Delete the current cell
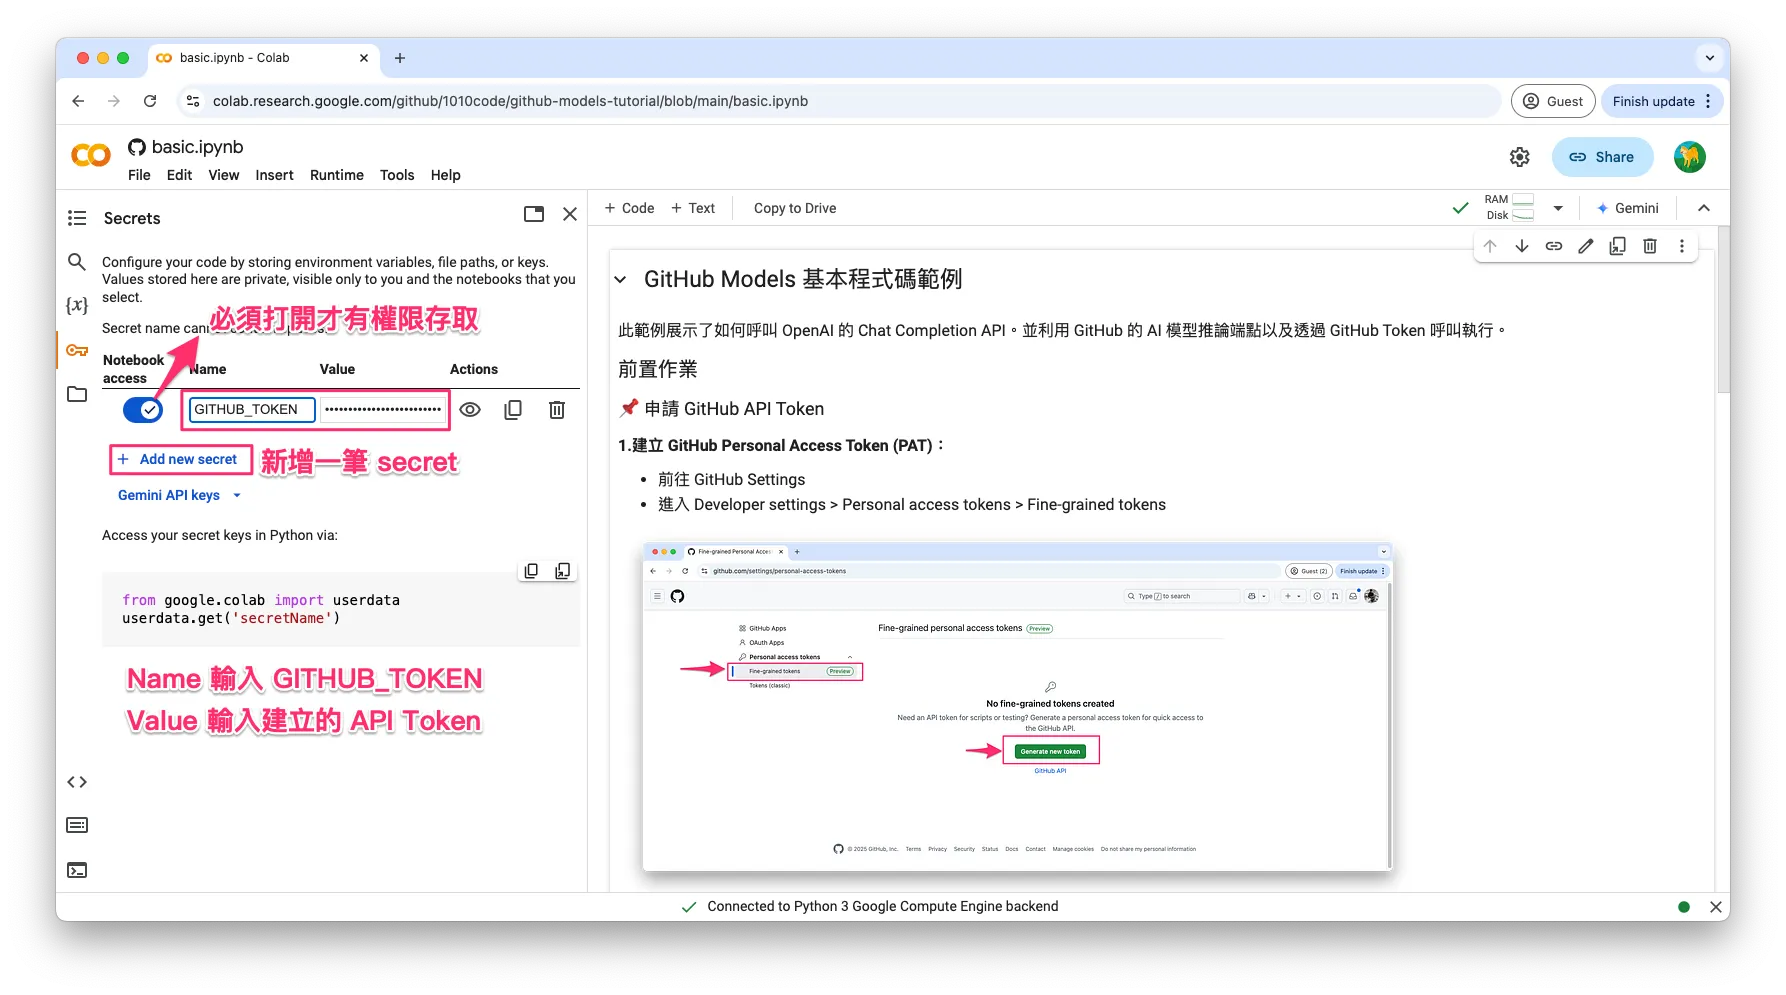This screenshot has width=1786, height=995. pos(1650,246)
